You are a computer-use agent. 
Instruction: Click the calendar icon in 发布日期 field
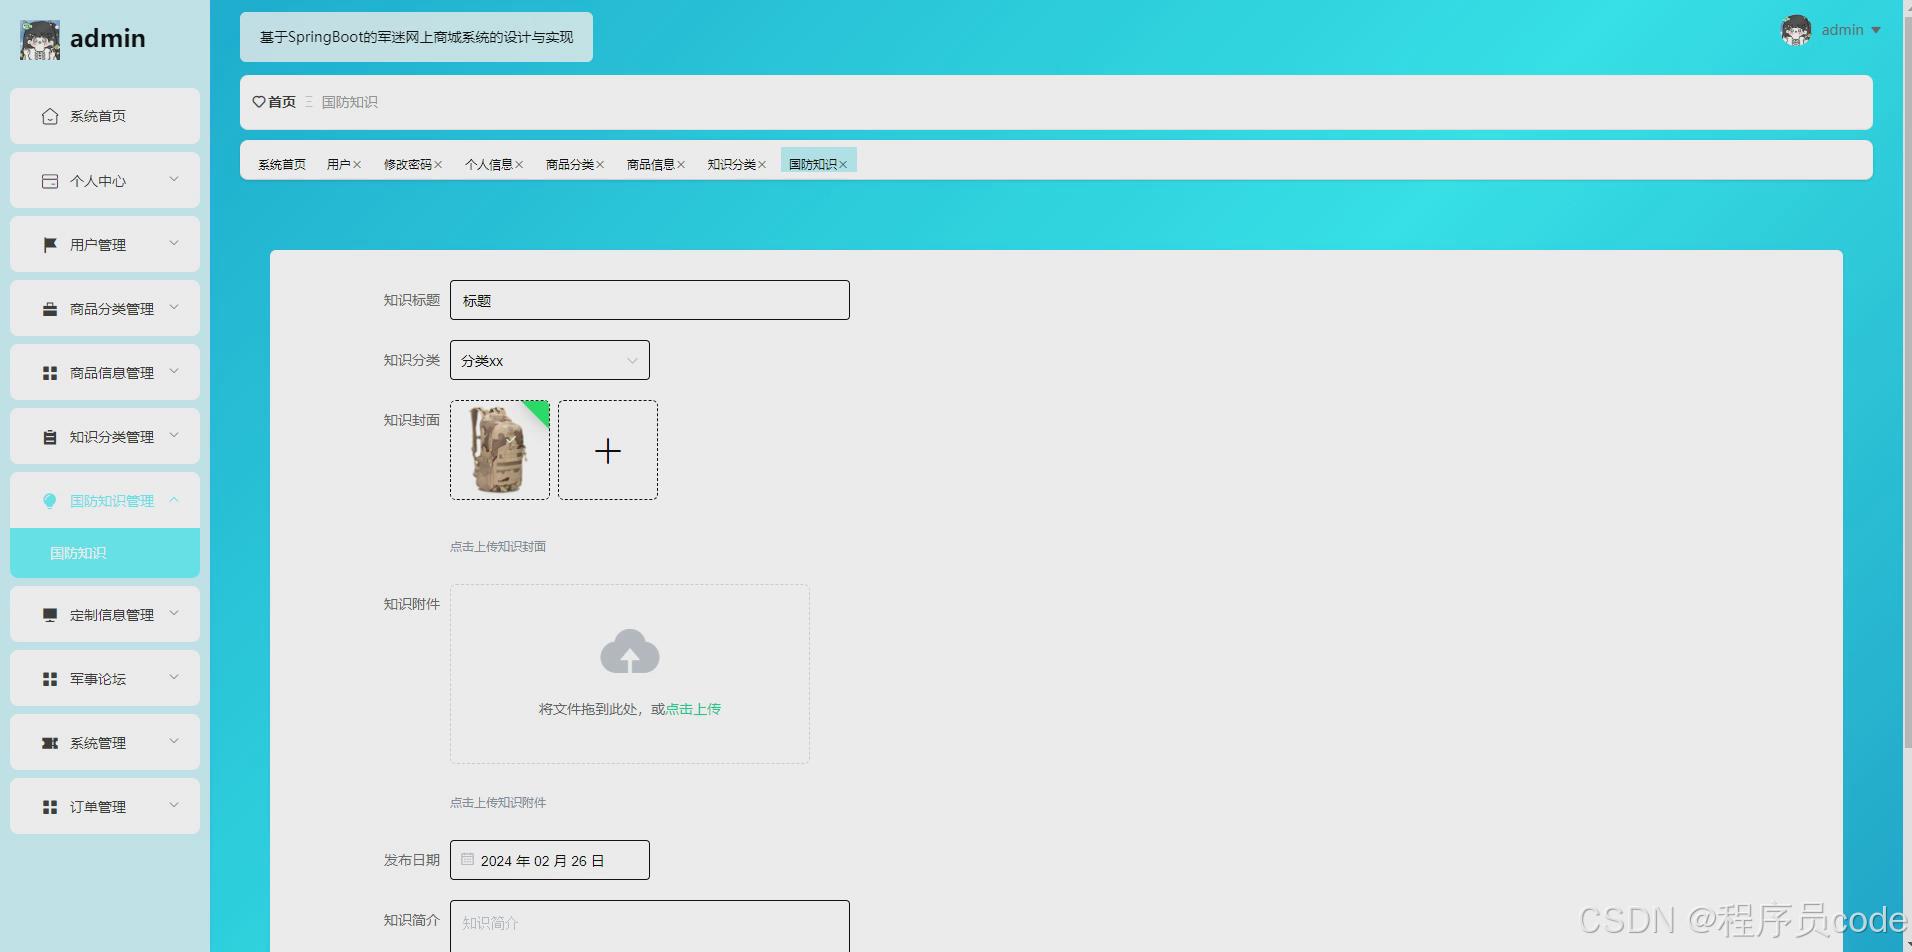point(467,859)
